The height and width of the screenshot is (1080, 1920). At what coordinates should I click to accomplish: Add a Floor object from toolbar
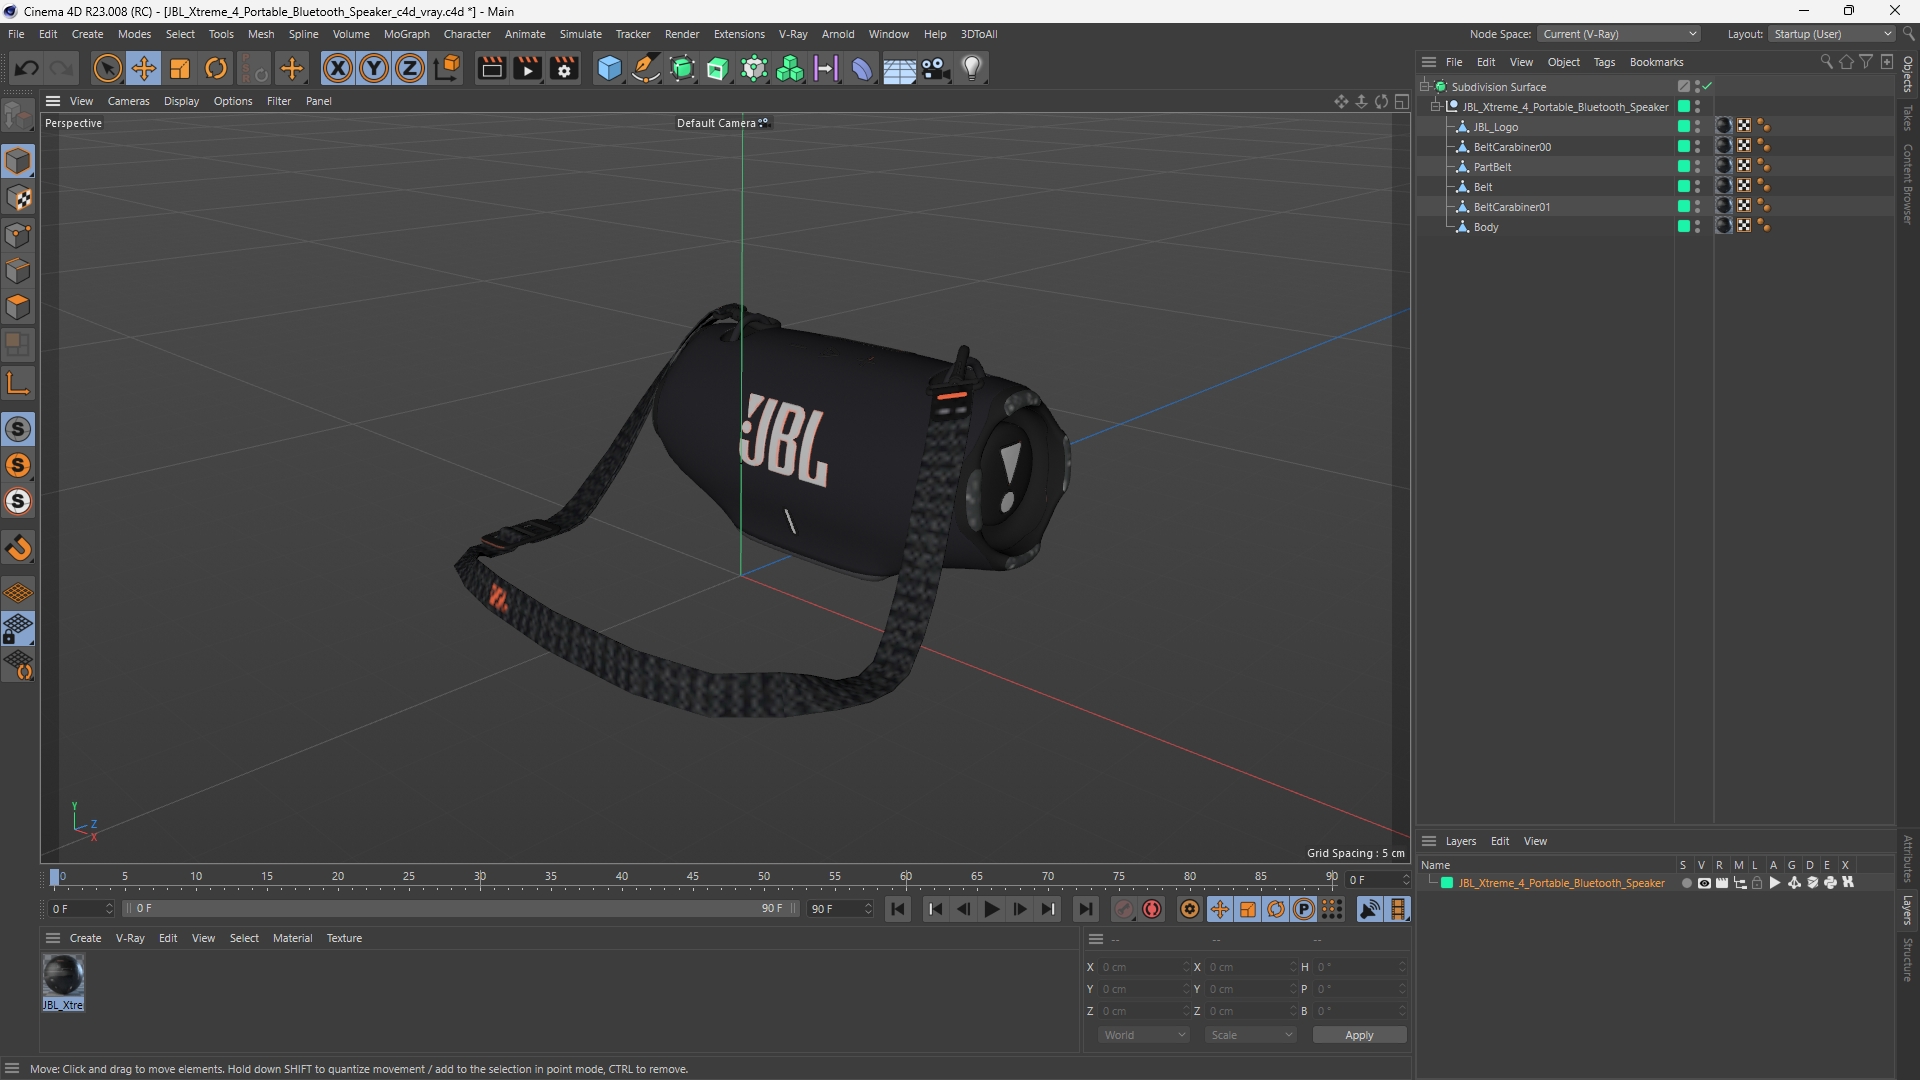899,68
